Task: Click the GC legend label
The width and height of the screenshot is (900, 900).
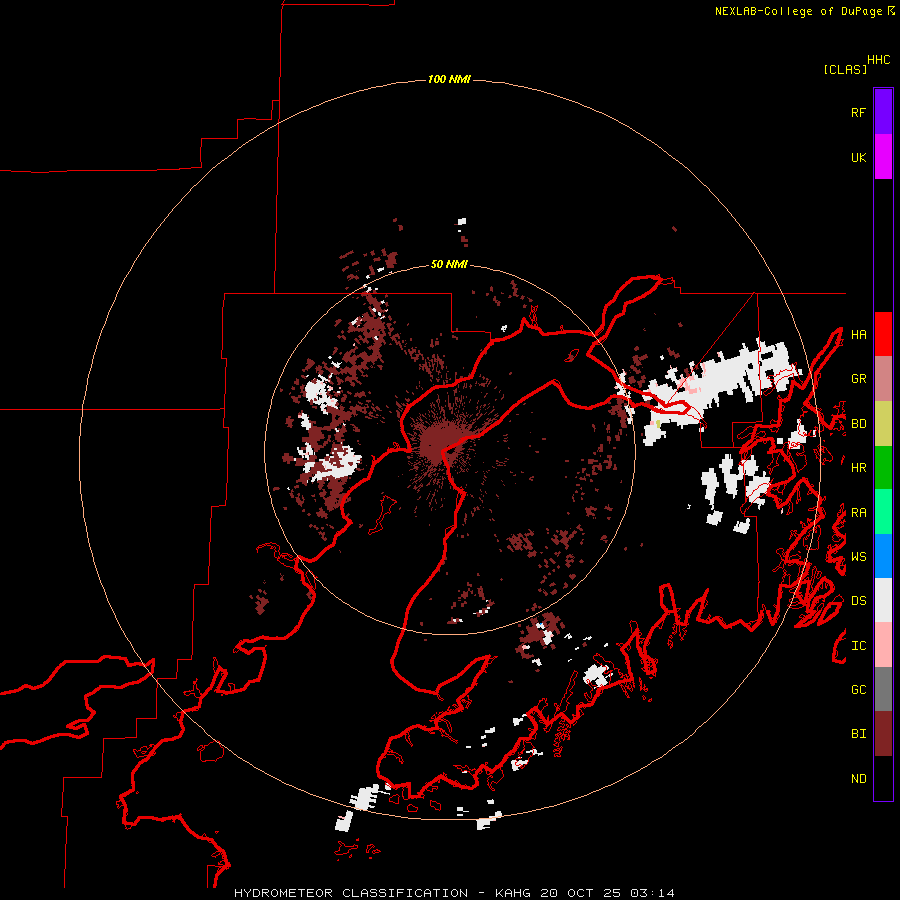Action: [x=858, y=689]
